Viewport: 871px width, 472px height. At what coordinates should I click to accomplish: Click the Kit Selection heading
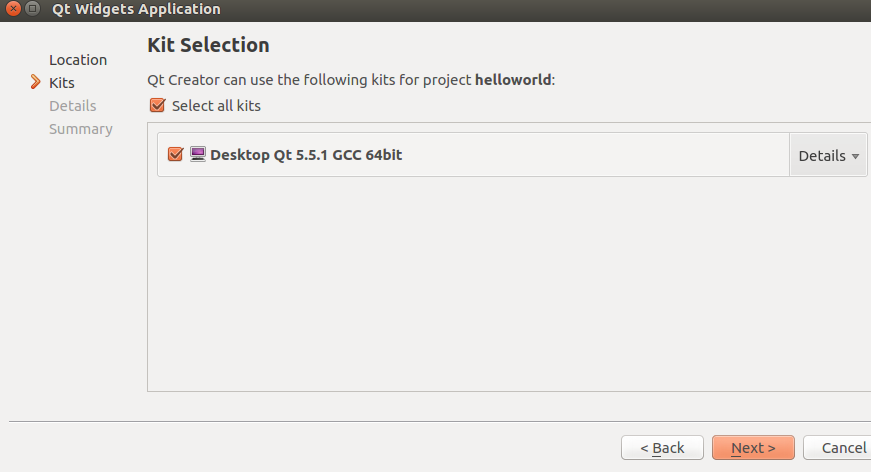tap(208, 45)
